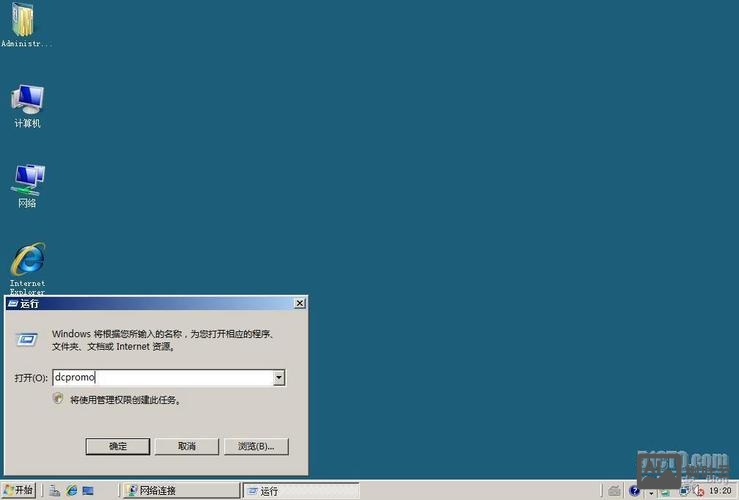This screenshot has width=739, height=500.
Task: Click Server Manager icon in quick launch
Action: click(55, 491)
